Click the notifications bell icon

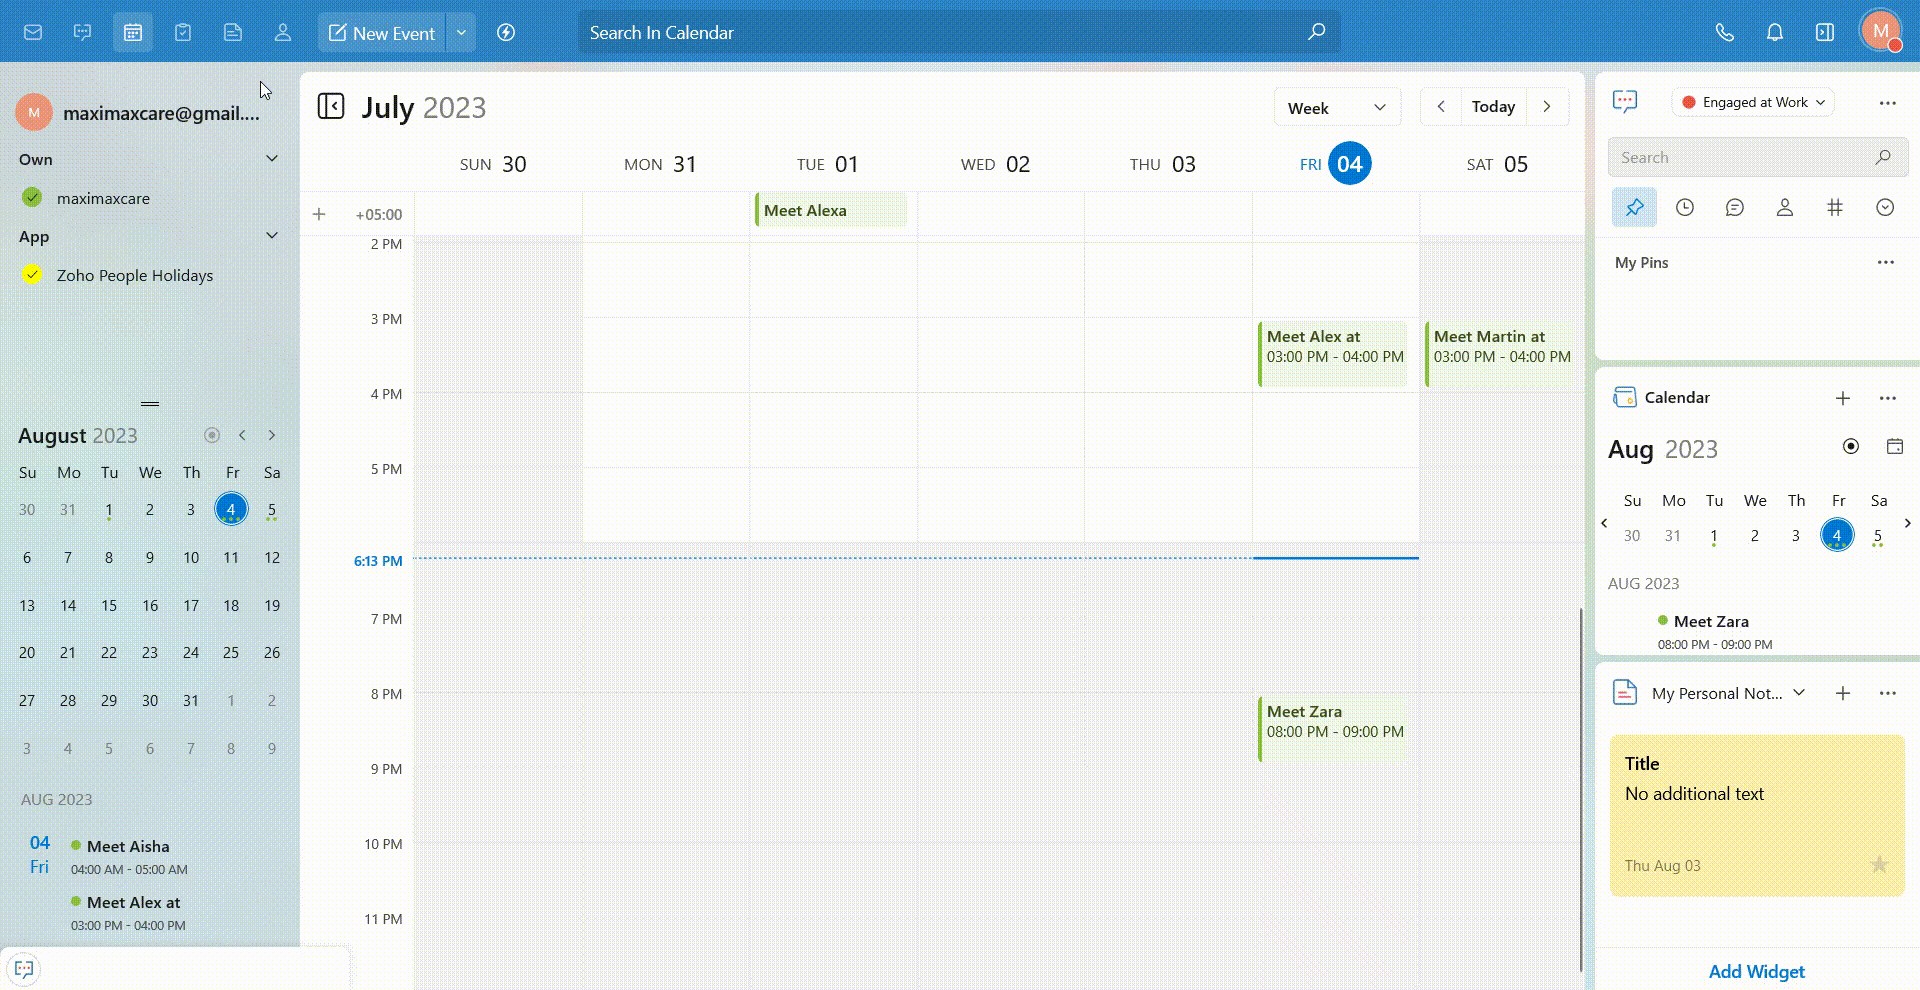tap(1775, 32)
